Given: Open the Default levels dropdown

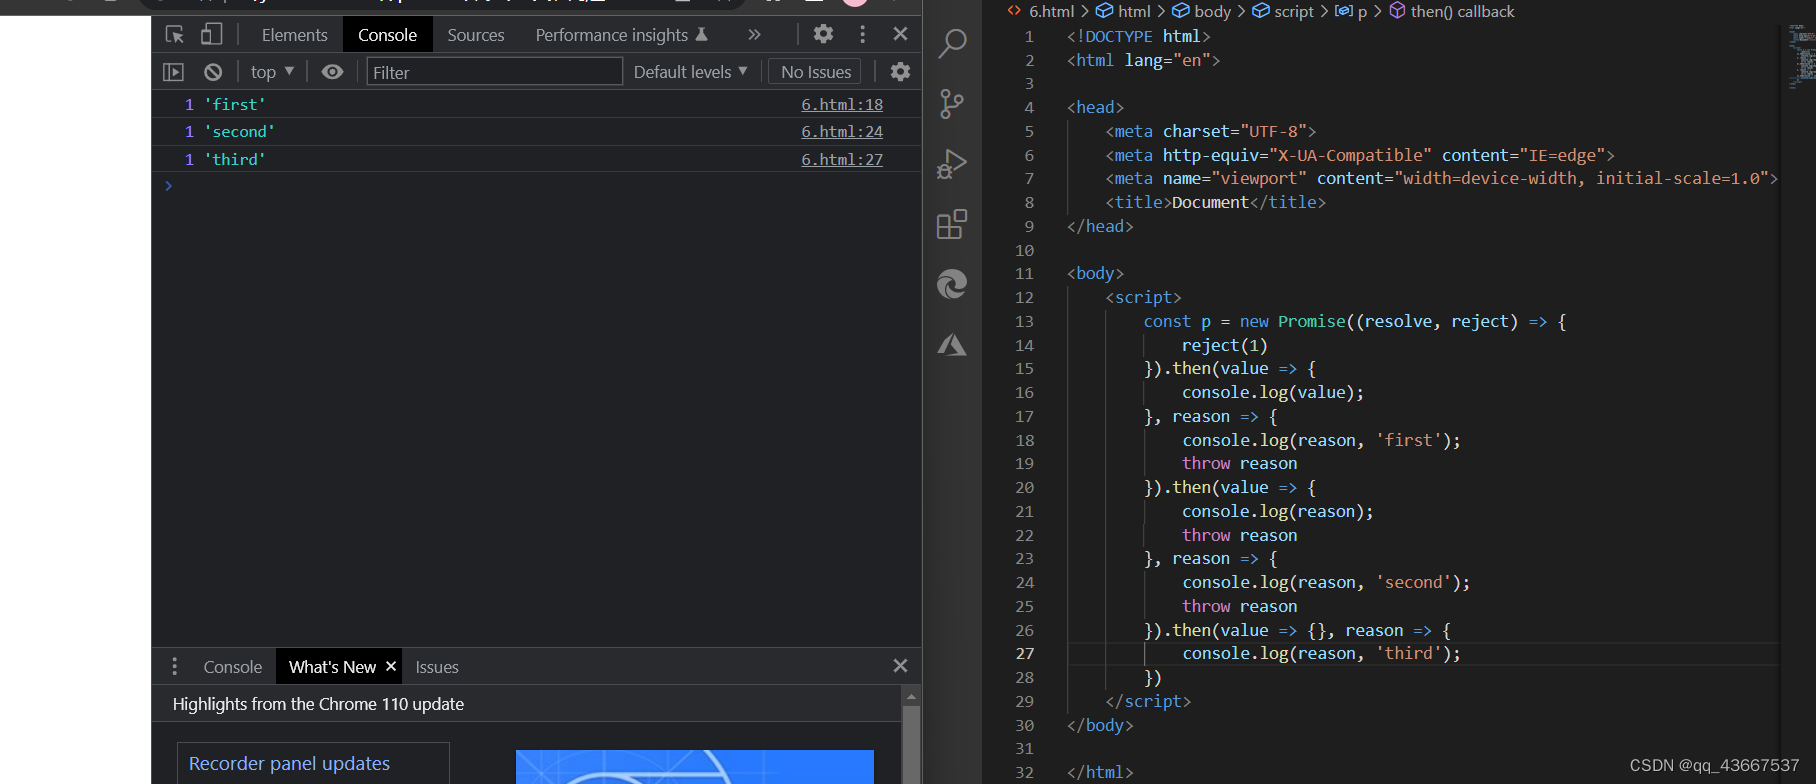Looking at the screenshot, I should tap(690, 72).
